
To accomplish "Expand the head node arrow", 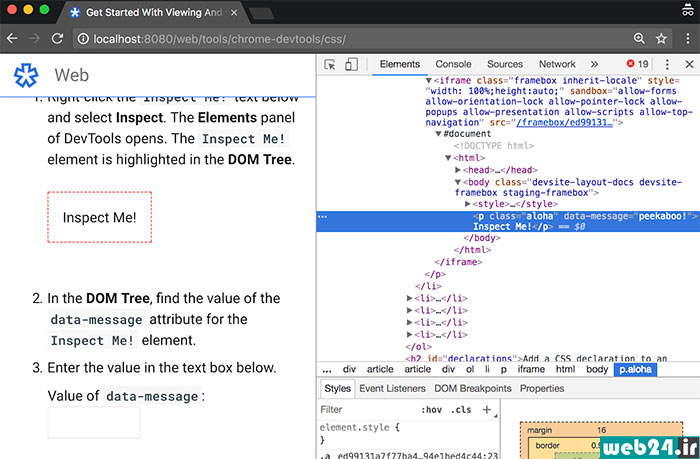I will coord(458,170).
